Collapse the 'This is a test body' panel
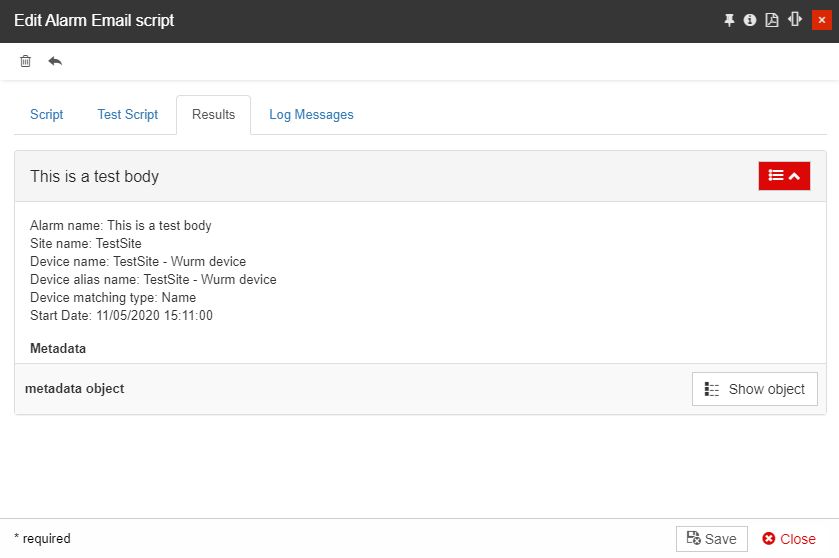 pos(784,176)
